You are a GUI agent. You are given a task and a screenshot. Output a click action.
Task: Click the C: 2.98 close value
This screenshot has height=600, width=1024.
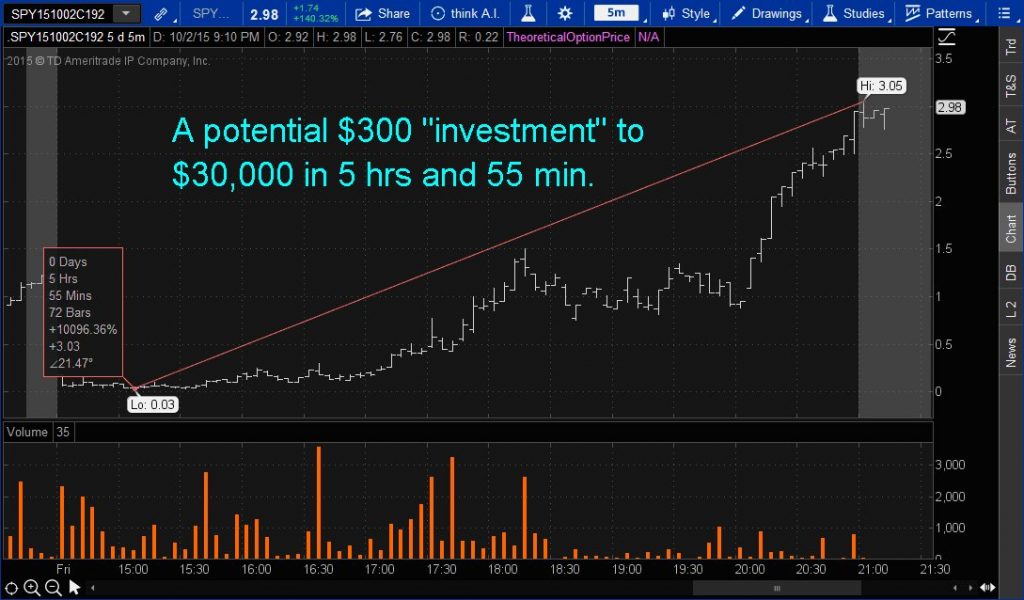tap(431, 37)
